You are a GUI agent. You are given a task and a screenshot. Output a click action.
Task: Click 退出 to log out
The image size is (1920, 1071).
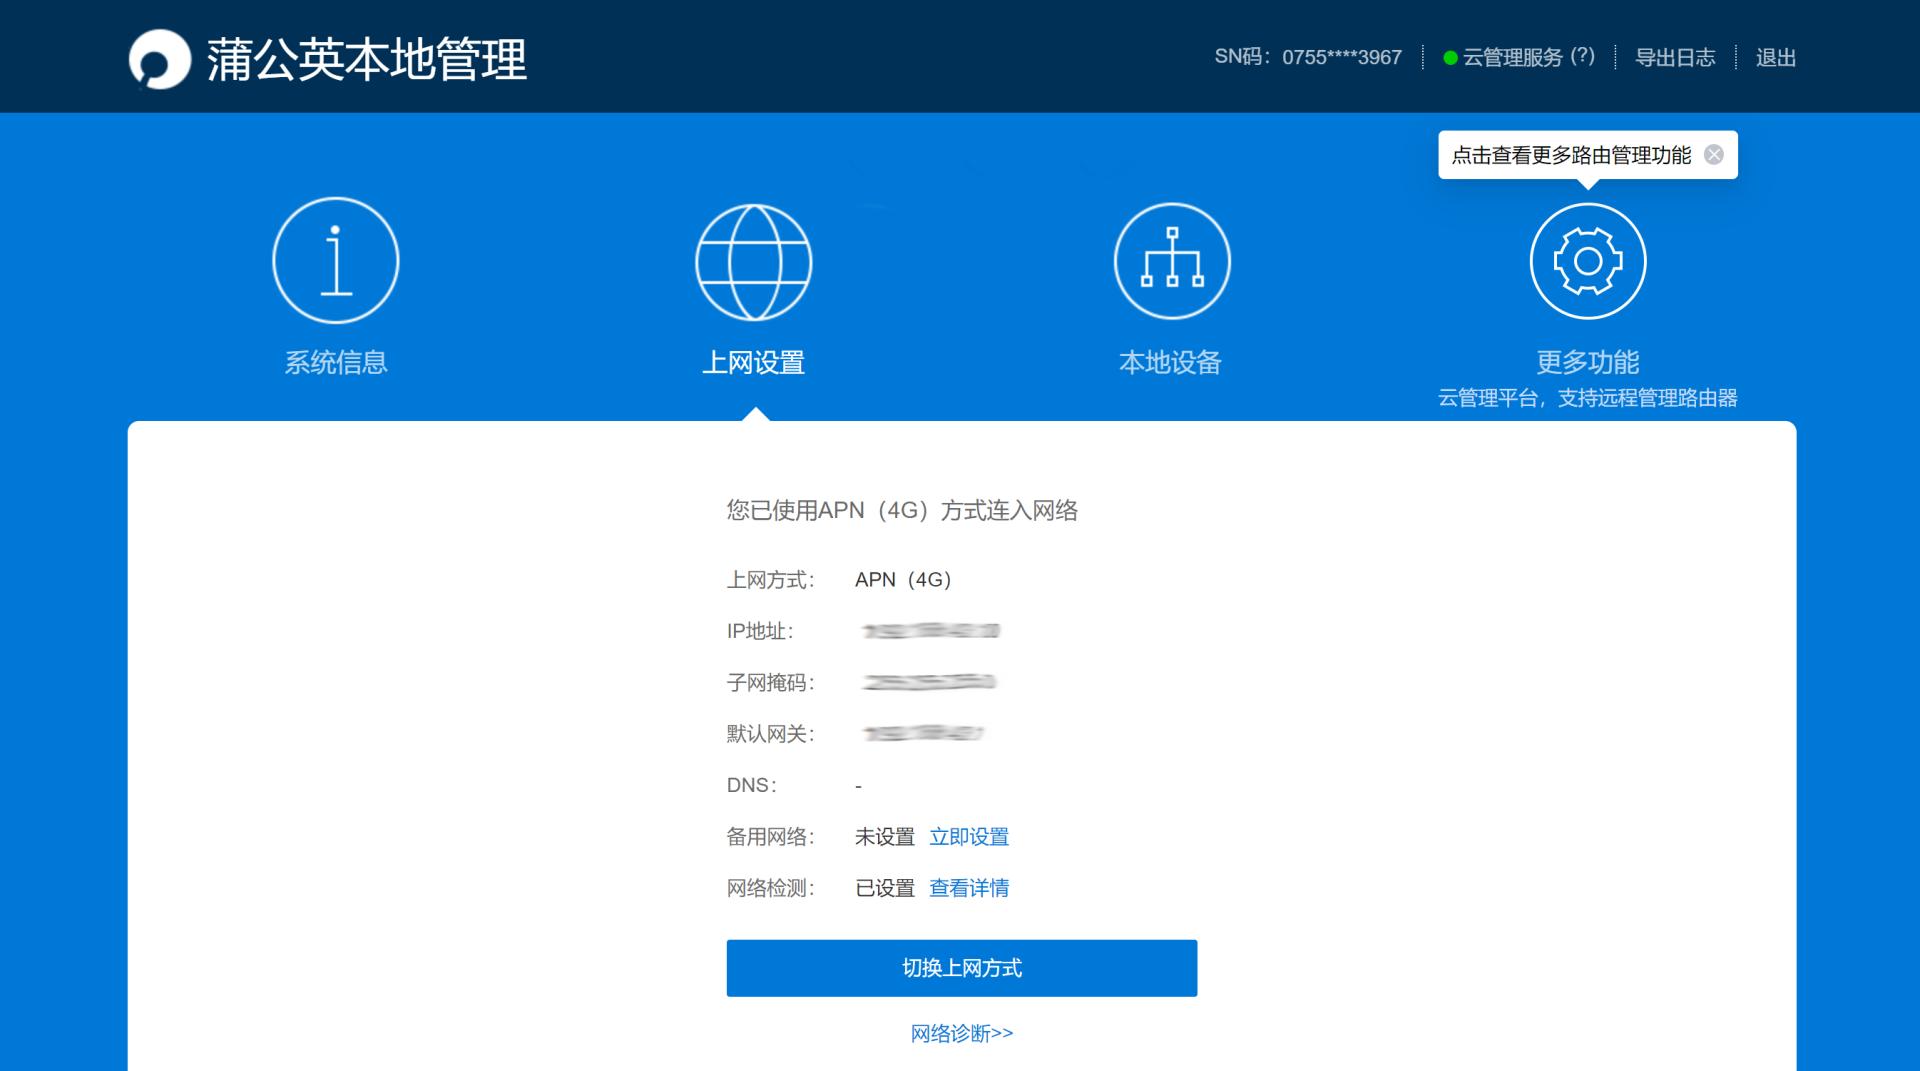pos(1774,57)
